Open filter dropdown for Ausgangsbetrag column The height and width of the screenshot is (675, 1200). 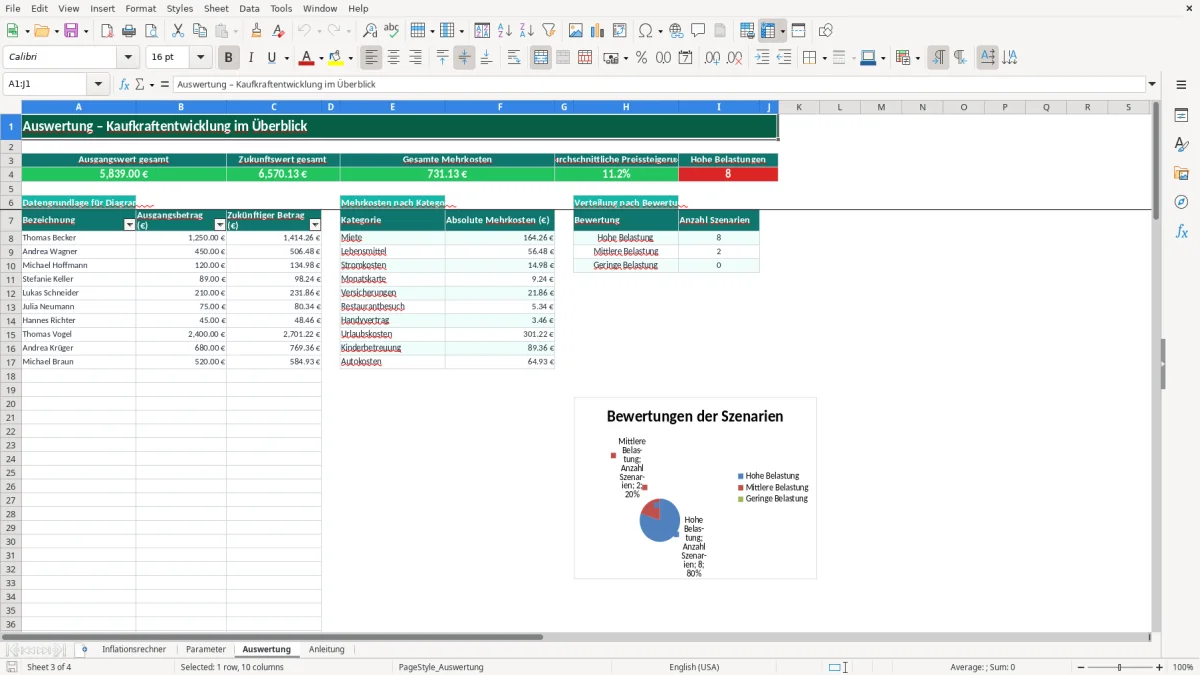220,225
